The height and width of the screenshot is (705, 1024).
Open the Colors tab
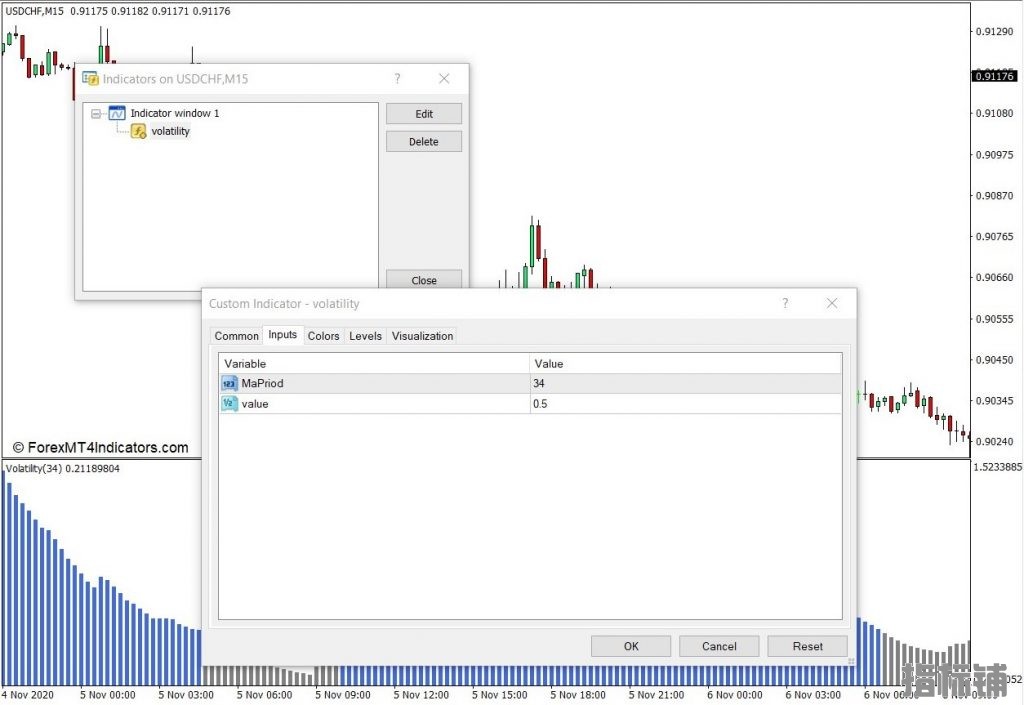click(323, 336)
